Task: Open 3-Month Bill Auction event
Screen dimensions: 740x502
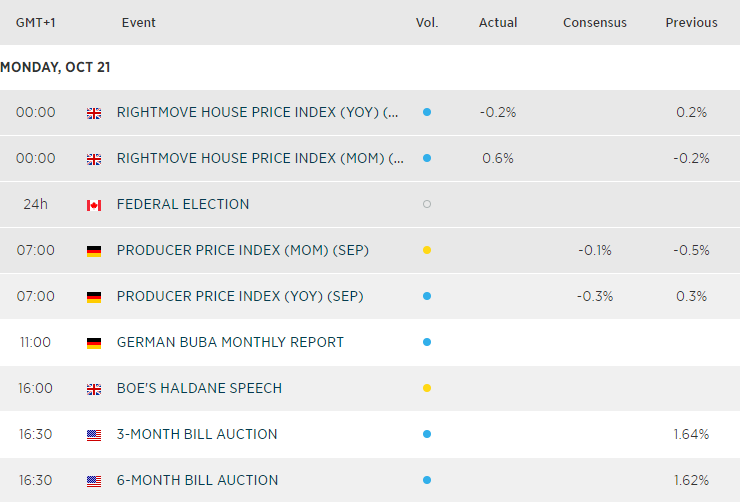Action: [x=197, y=435]
